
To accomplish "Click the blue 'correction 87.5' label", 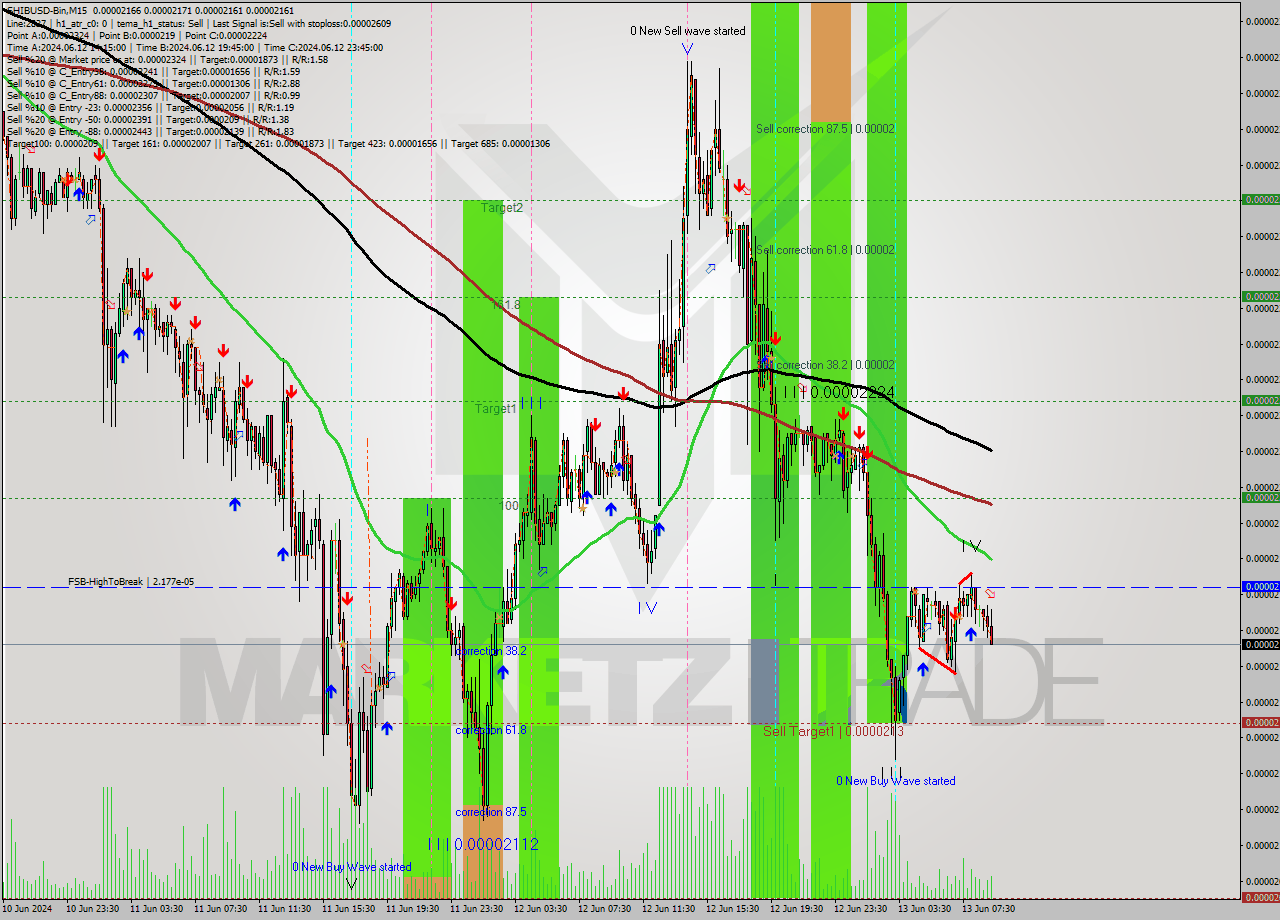I will [491, 812].
